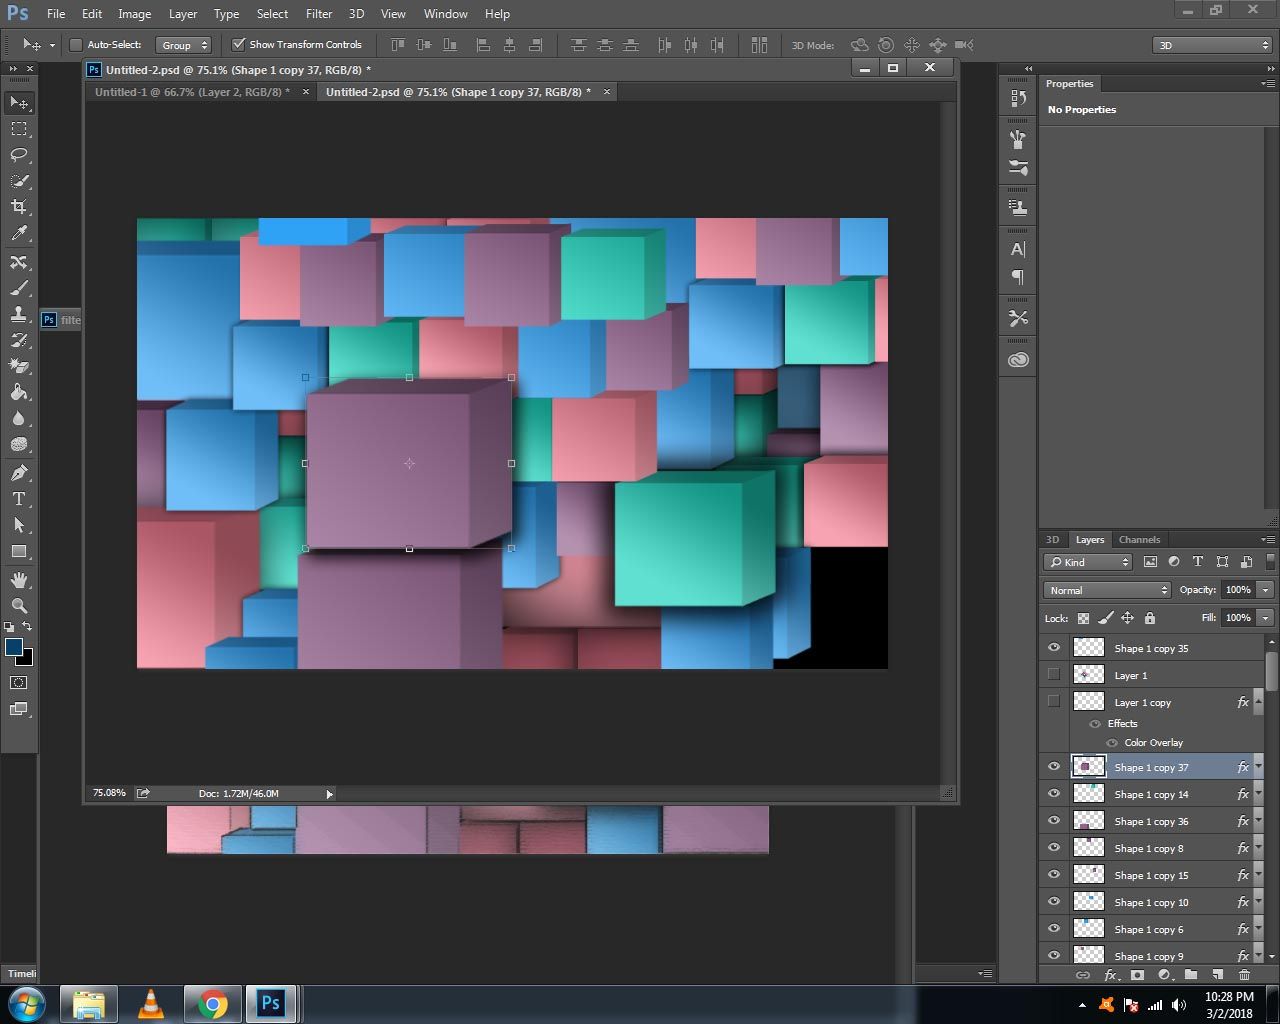Select the Zoom tool
Screen dimensions: 1280x1024
(x=19, y=605)
